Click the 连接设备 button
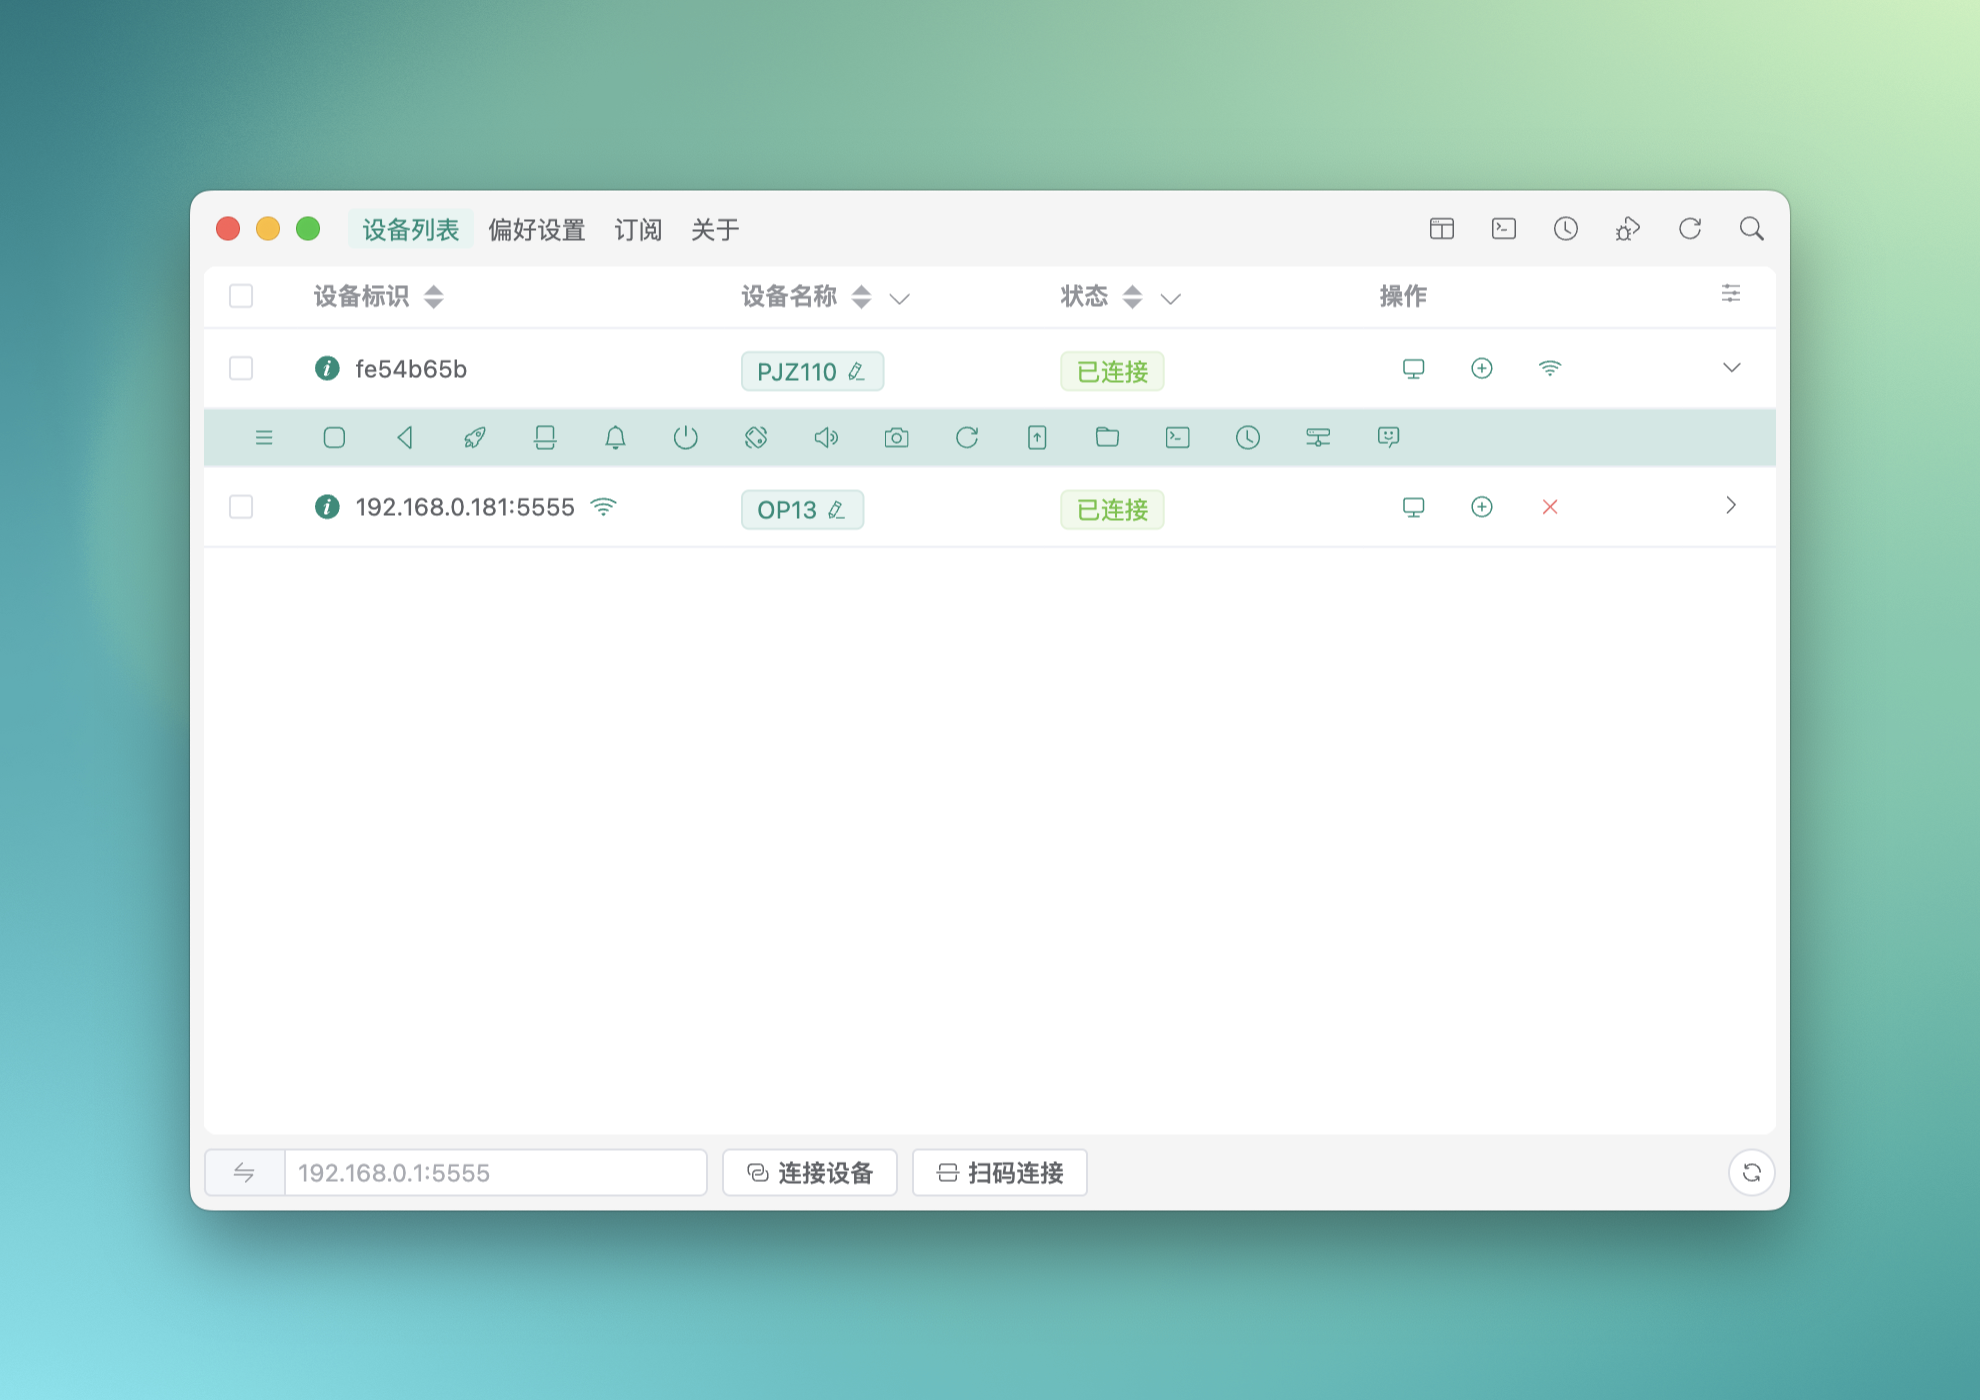Screen dimensions: 1980x1400 [810, 1172]
